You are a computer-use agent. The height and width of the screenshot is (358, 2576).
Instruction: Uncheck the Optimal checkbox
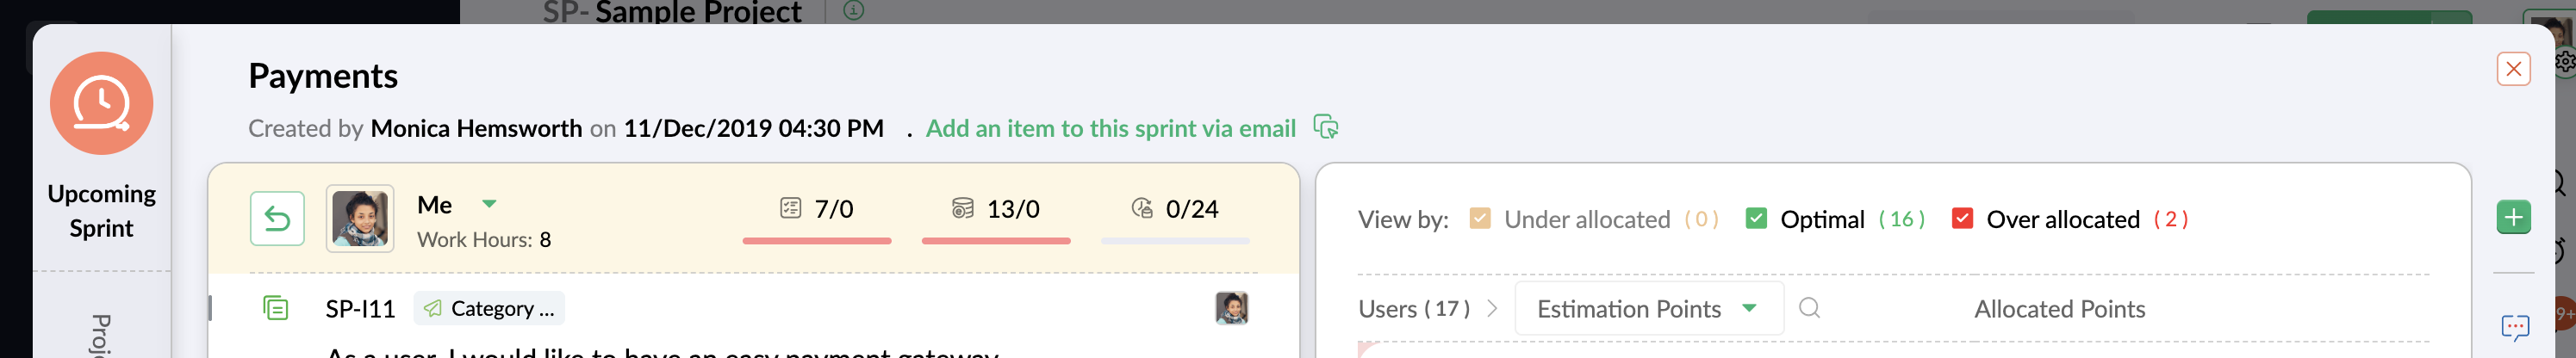pos(1756,219)
